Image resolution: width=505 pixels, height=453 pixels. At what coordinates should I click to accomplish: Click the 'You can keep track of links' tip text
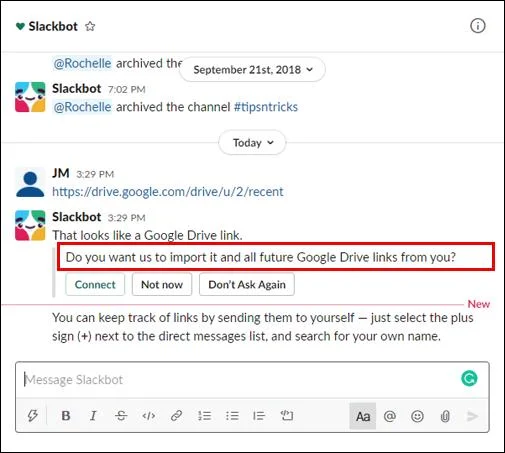(x=262, y=327)
